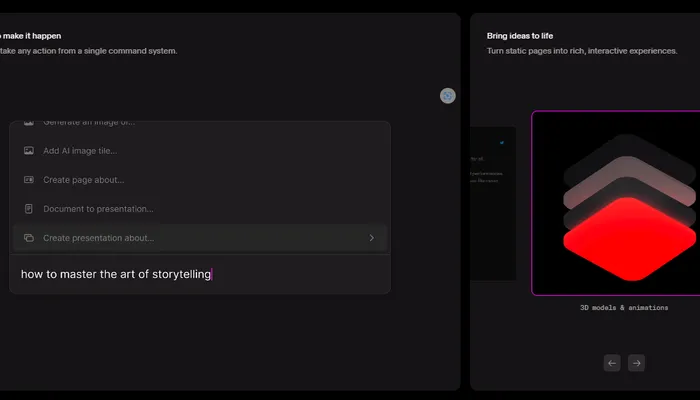Go to previous carousel slide with left arrow
700x400 pixels.
pyautogui.click(x=612, y=363)
